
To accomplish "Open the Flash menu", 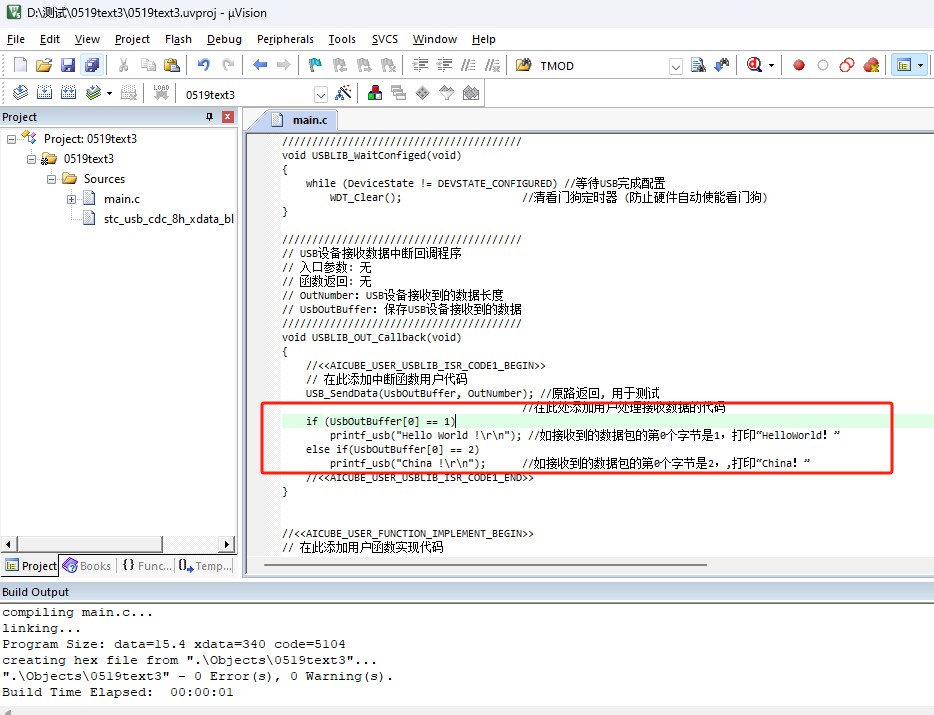I will click(x=178, y=39).
